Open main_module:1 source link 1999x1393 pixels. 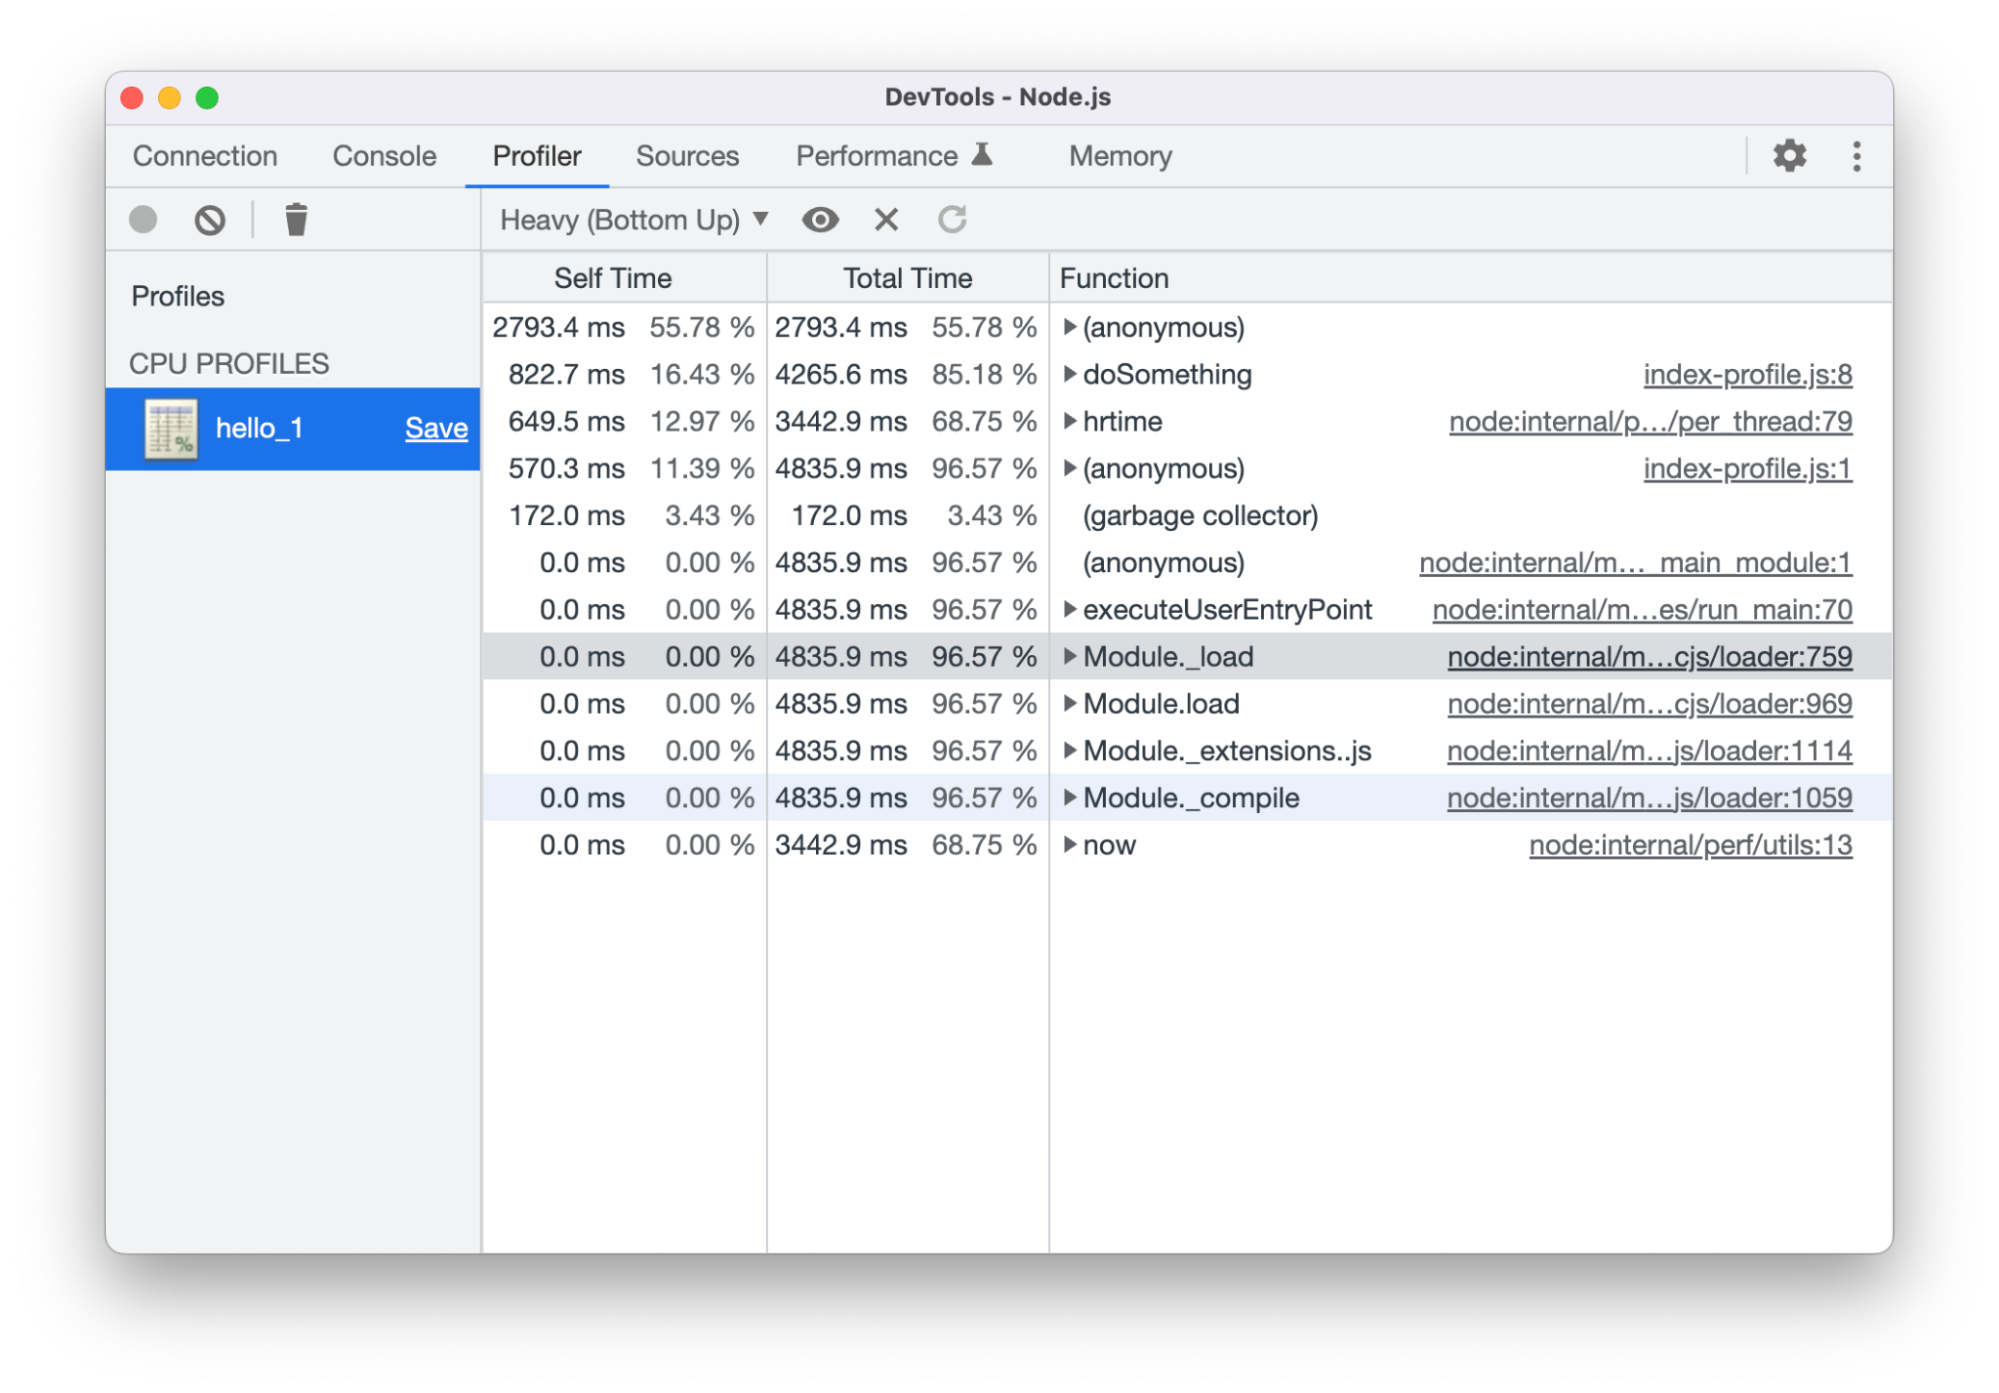pos(1635,562)
